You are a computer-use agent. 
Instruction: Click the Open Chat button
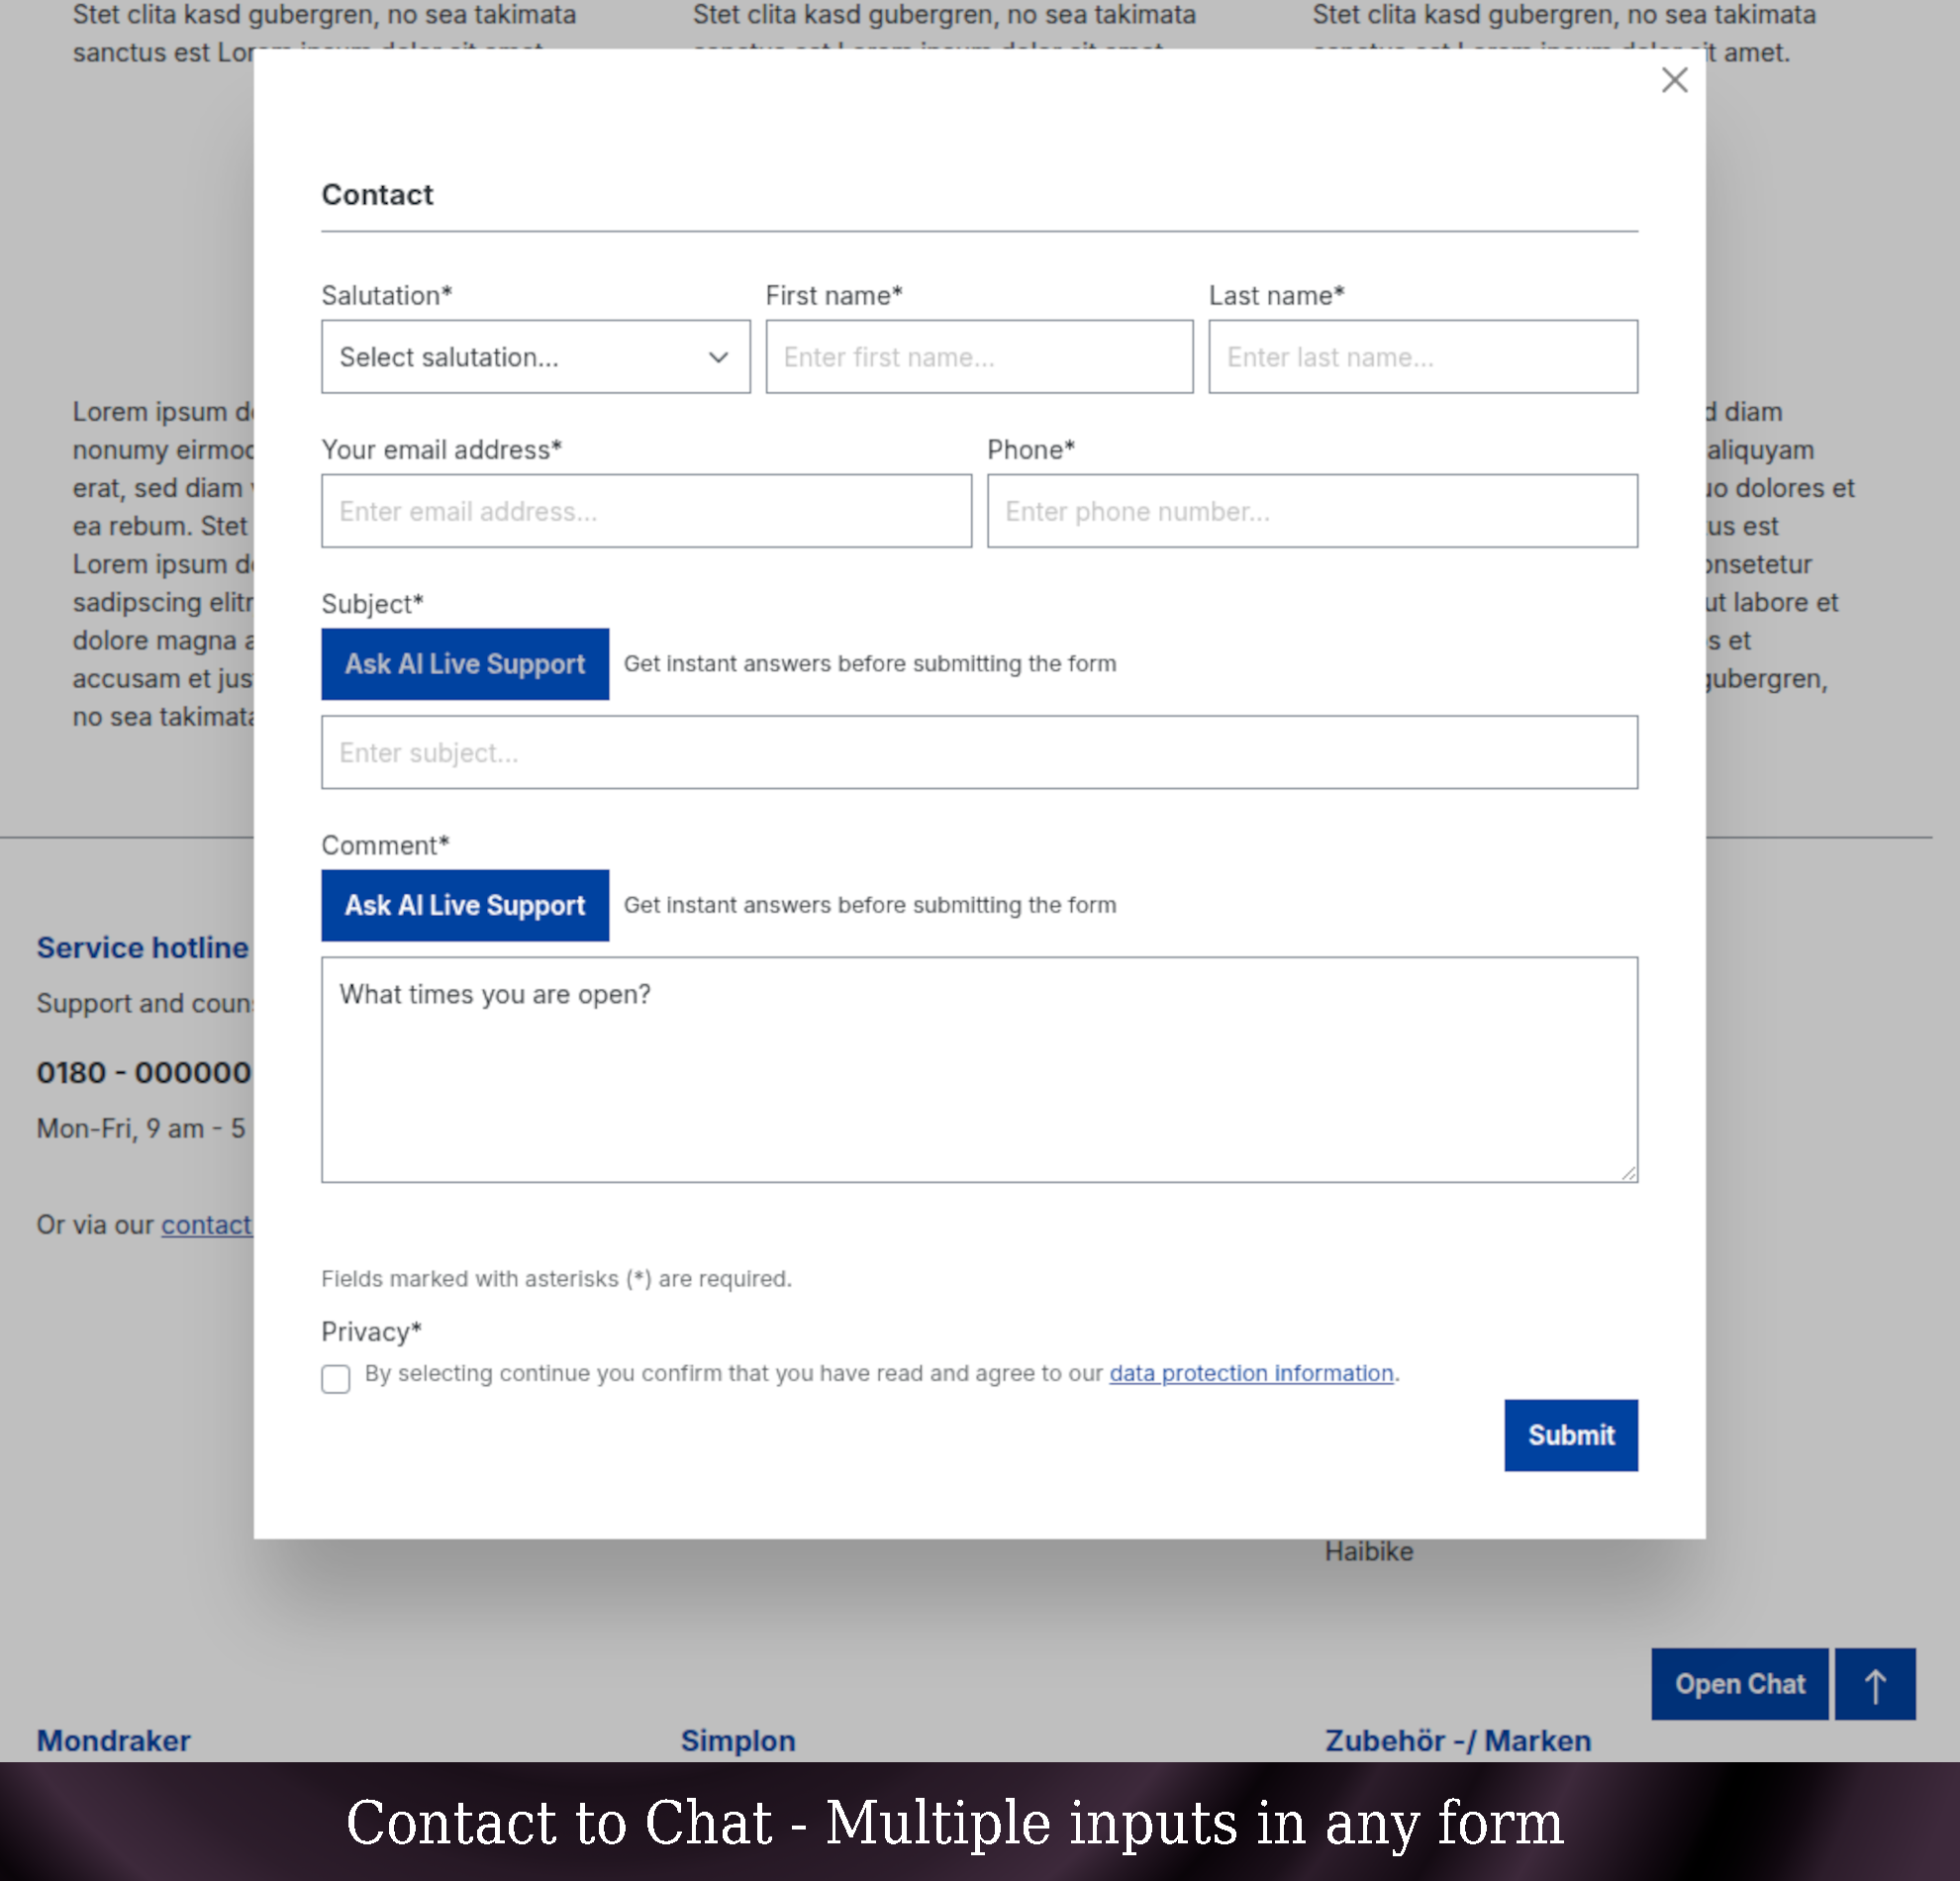tap(1739, 1684)
